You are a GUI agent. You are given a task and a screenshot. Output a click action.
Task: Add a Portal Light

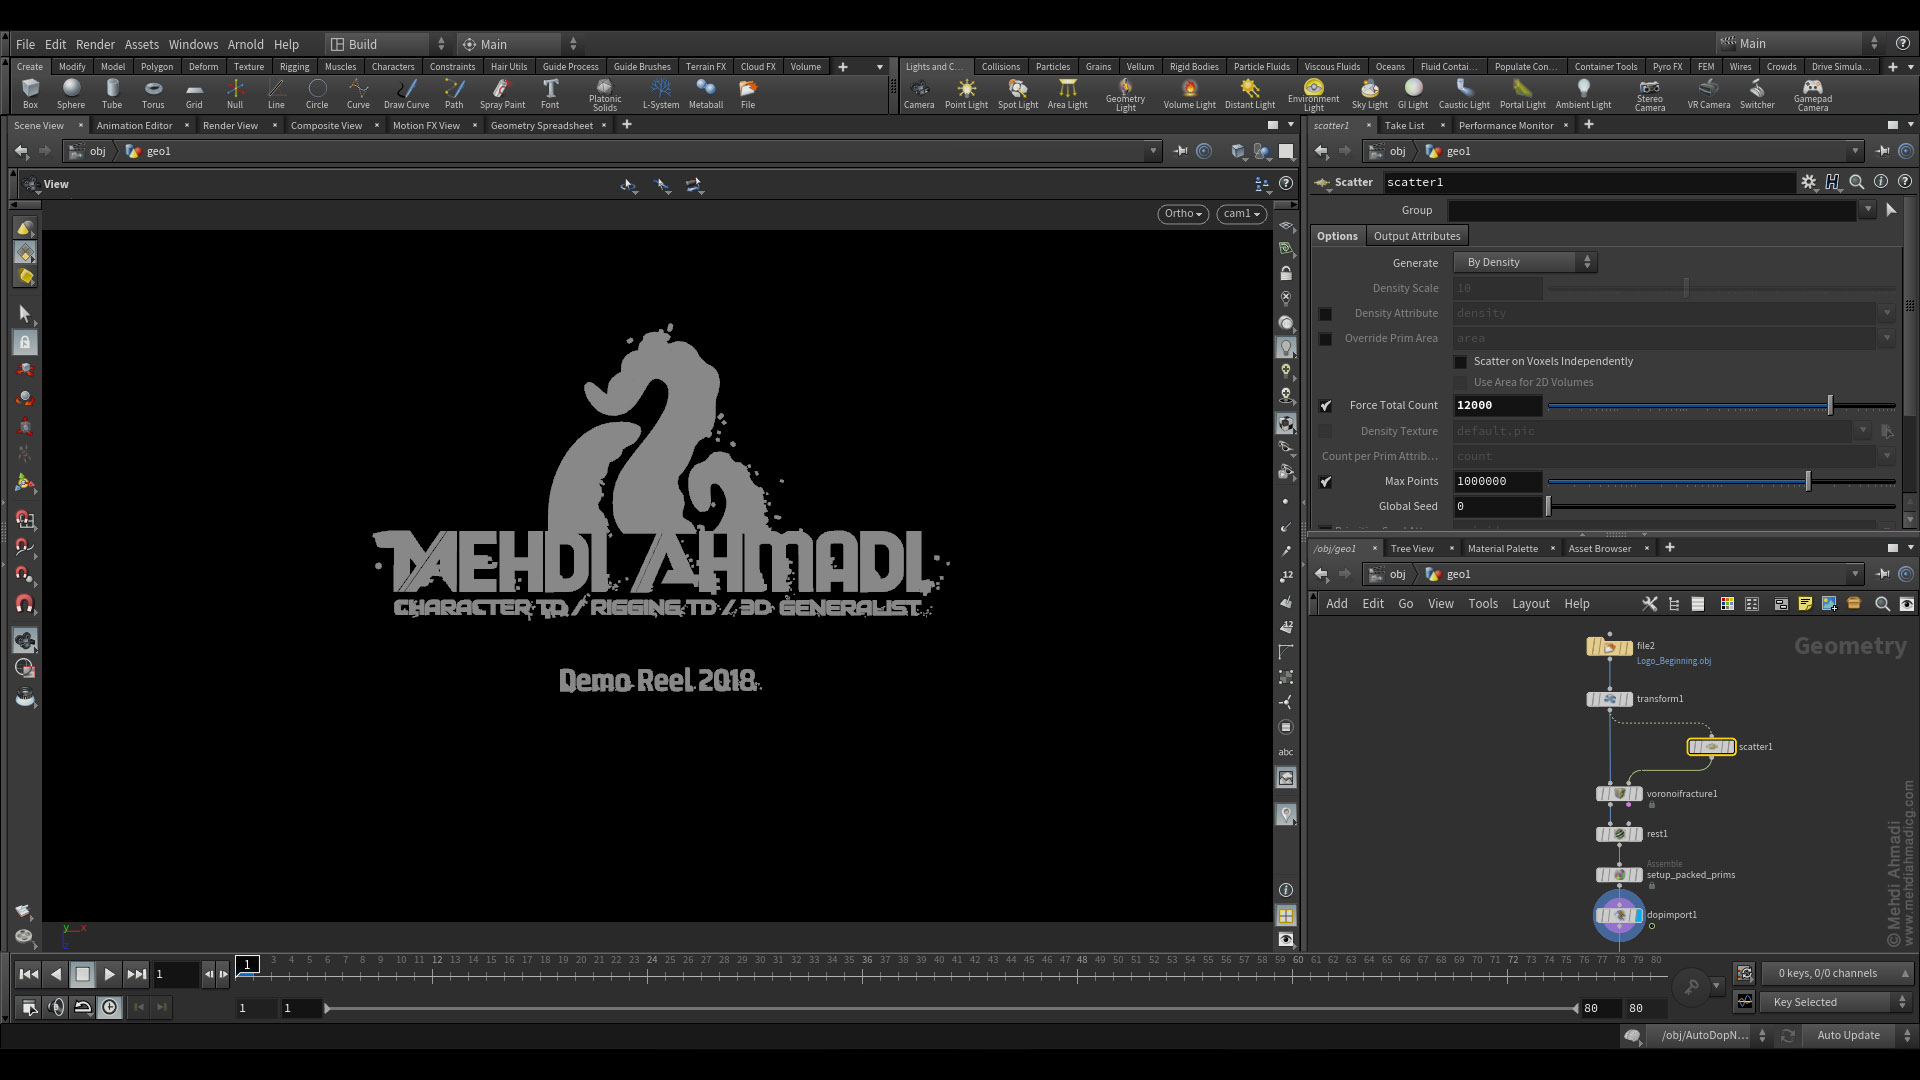pos(1523,93)
